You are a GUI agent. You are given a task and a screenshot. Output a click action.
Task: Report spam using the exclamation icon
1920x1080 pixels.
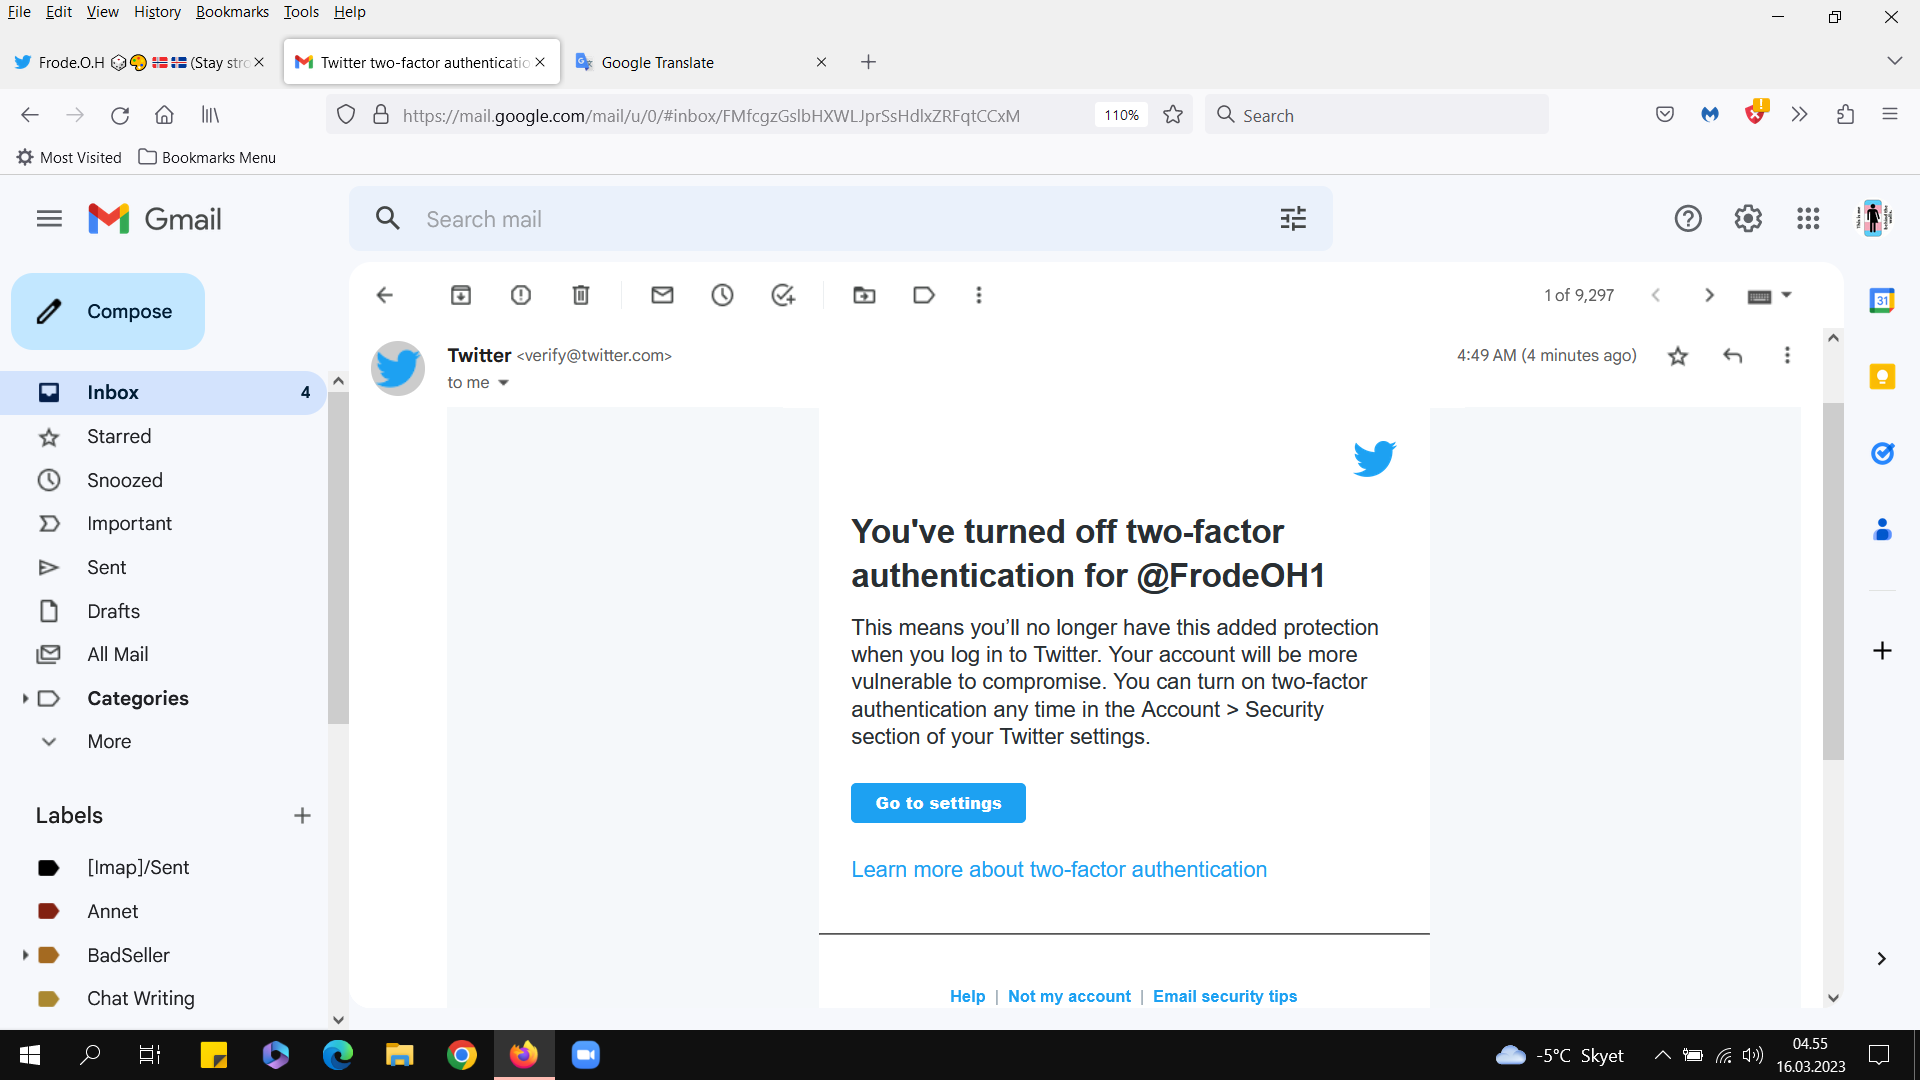(521, 295)
